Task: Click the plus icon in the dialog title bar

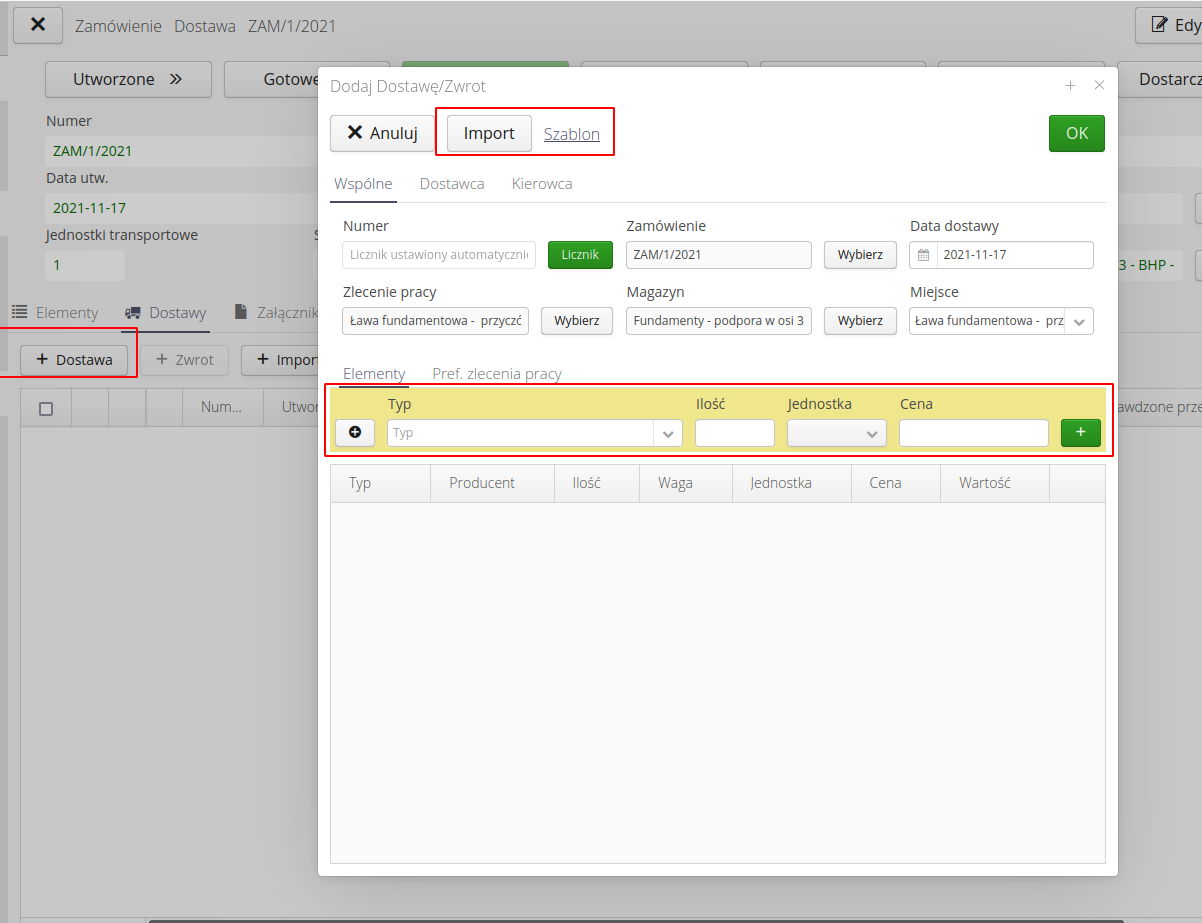Action: tap(1070, 86)
